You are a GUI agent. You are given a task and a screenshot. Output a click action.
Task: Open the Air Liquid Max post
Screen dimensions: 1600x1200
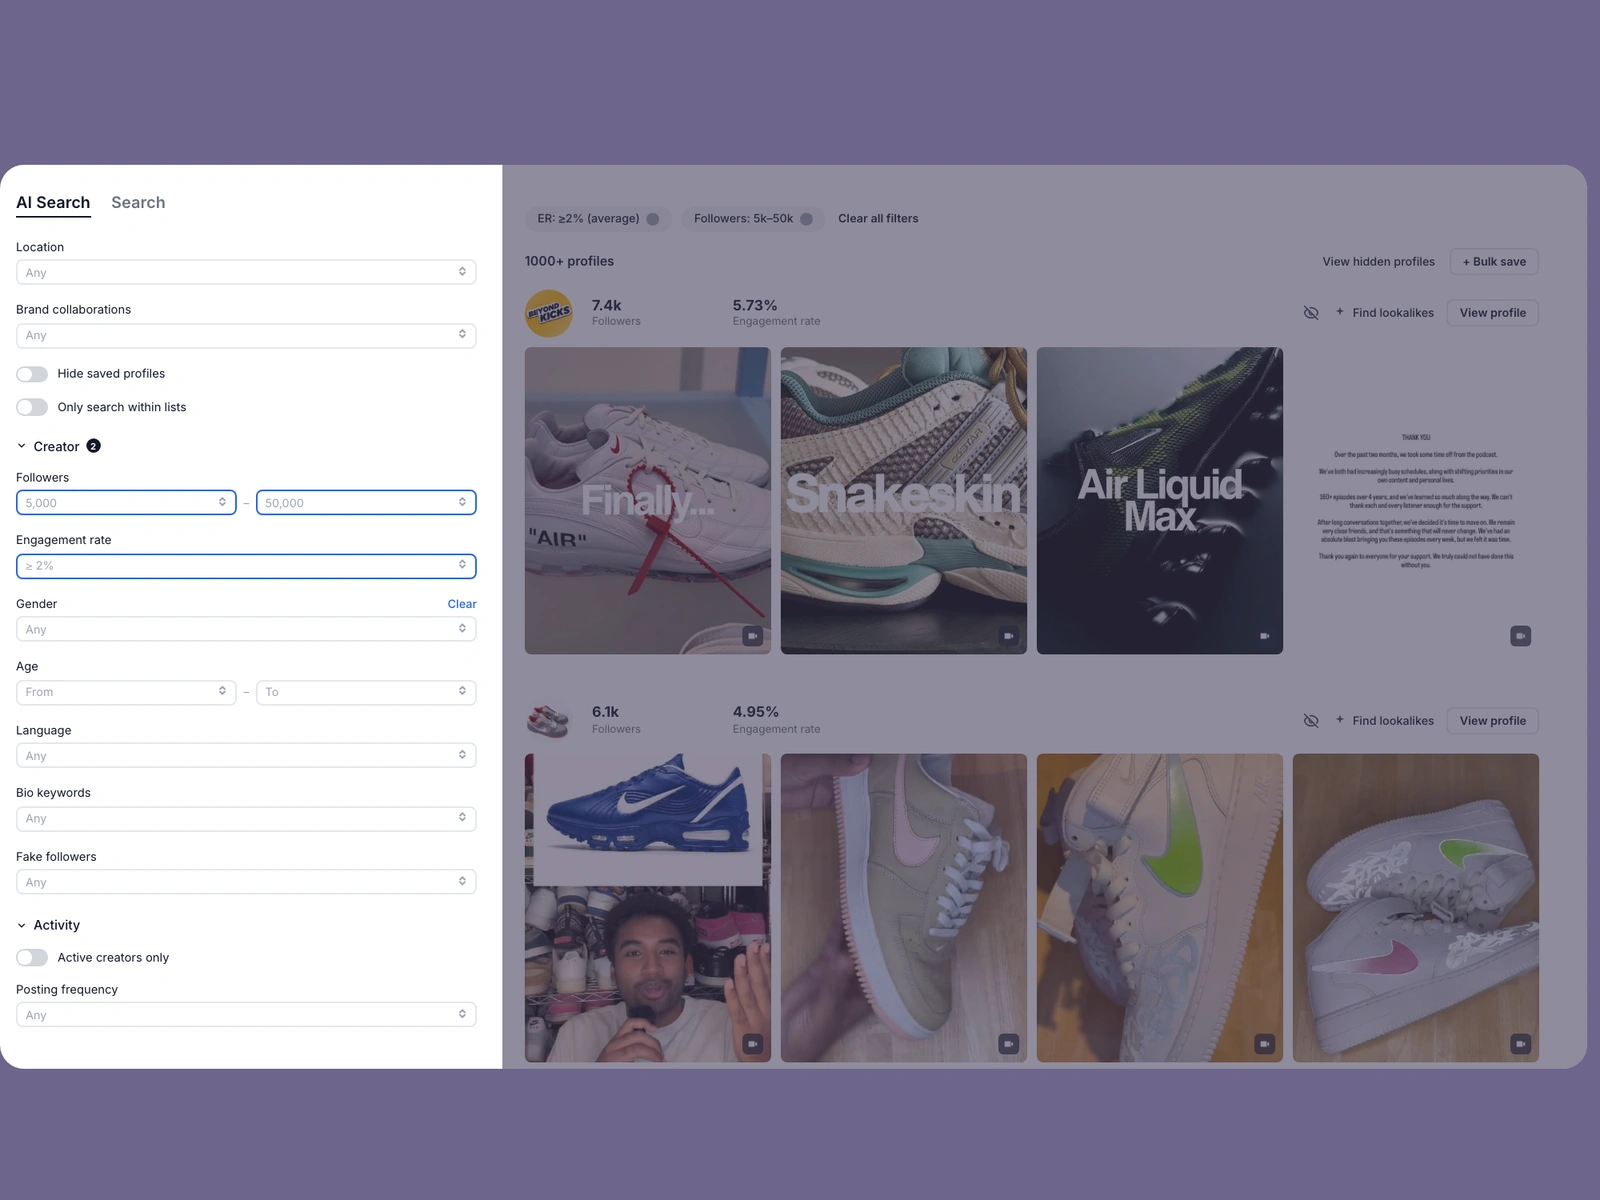click(x=1160, y=500)
